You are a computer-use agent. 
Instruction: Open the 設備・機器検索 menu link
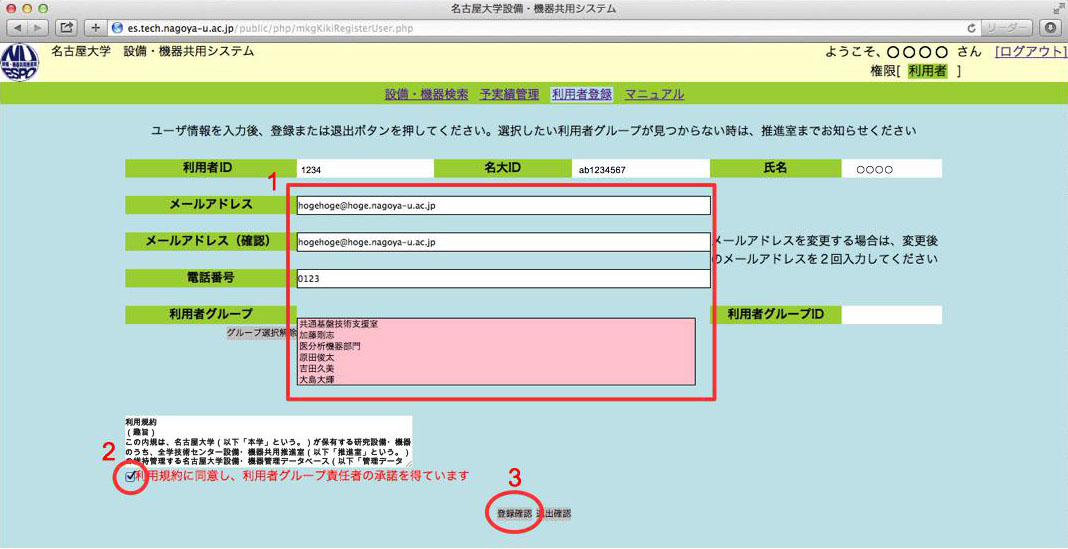426,94
